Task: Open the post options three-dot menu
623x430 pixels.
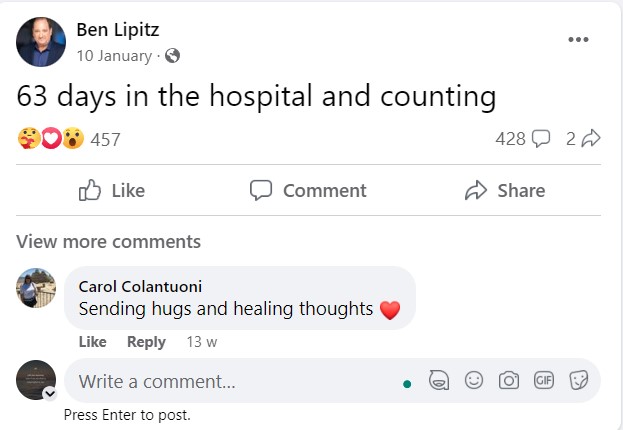Action: pos(578,39)
